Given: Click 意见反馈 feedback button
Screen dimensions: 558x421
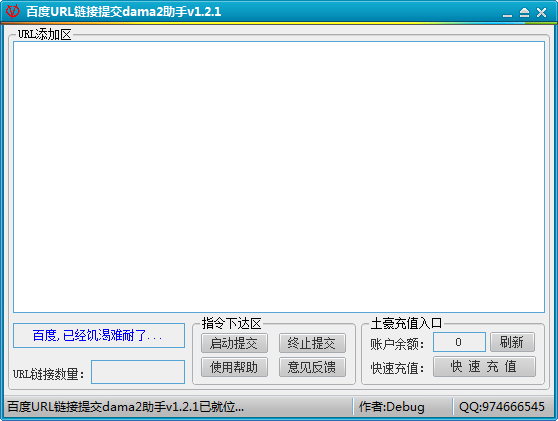Looking at the screenshot, I should pyautogui.click(x=312, y=367).
